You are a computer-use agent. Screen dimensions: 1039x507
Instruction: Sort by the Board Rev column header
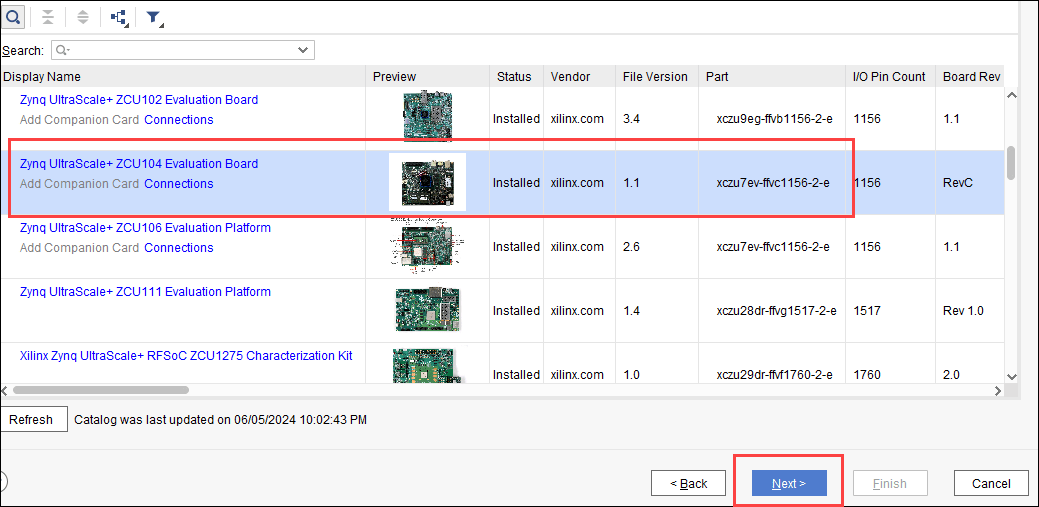969,76
